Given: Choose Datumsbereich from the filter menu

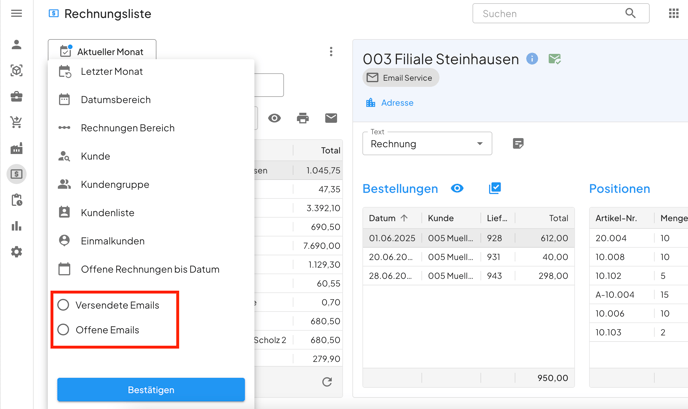Looking at the screenshot, I should click(x=115, y=100).
